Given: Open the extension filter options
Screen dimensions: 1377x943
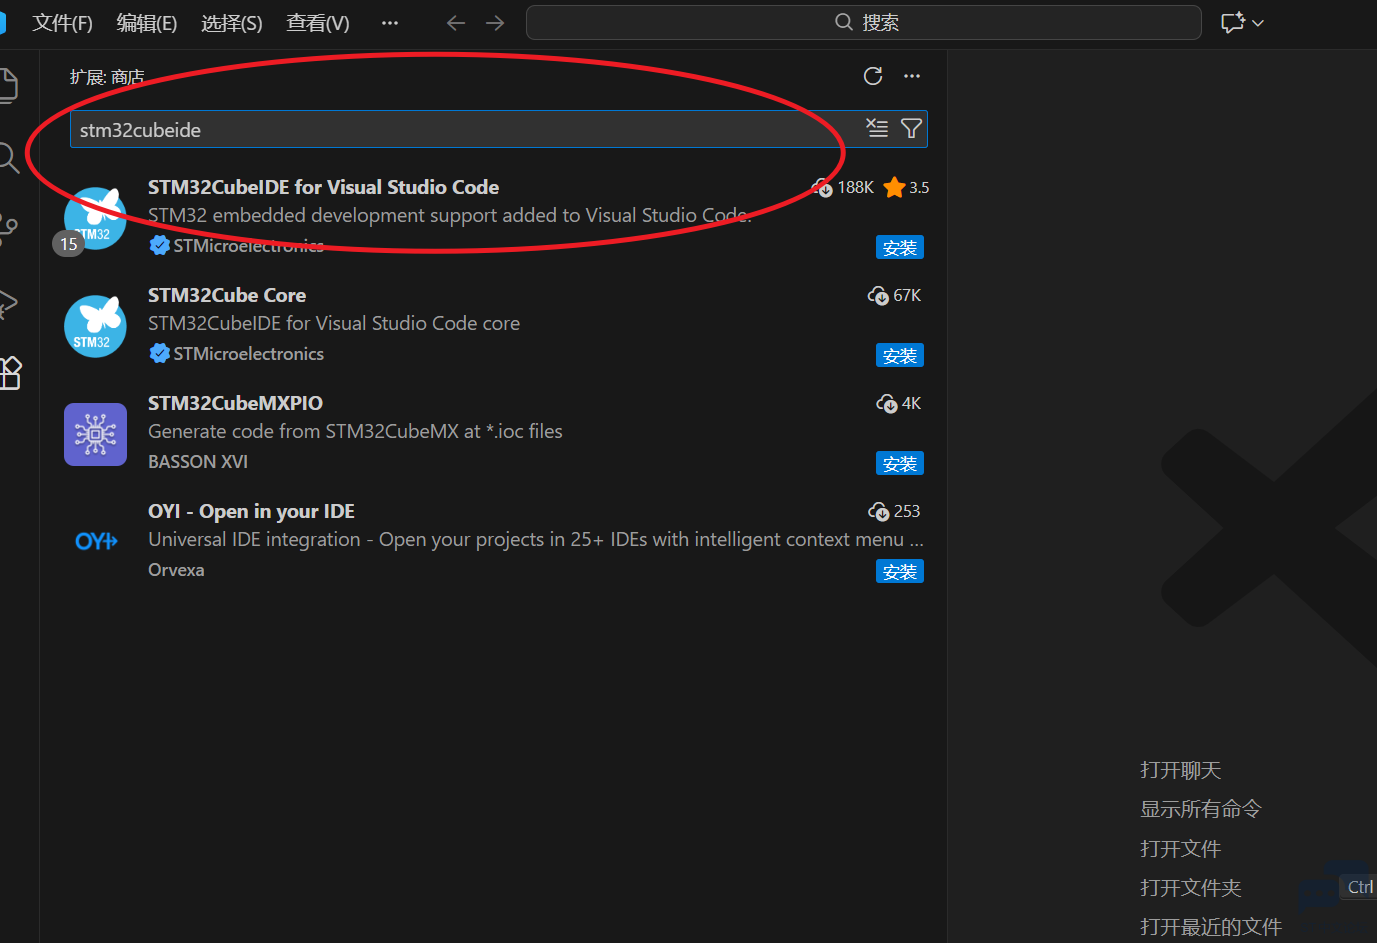Looking at the screenshot, I should pos(911,128).
